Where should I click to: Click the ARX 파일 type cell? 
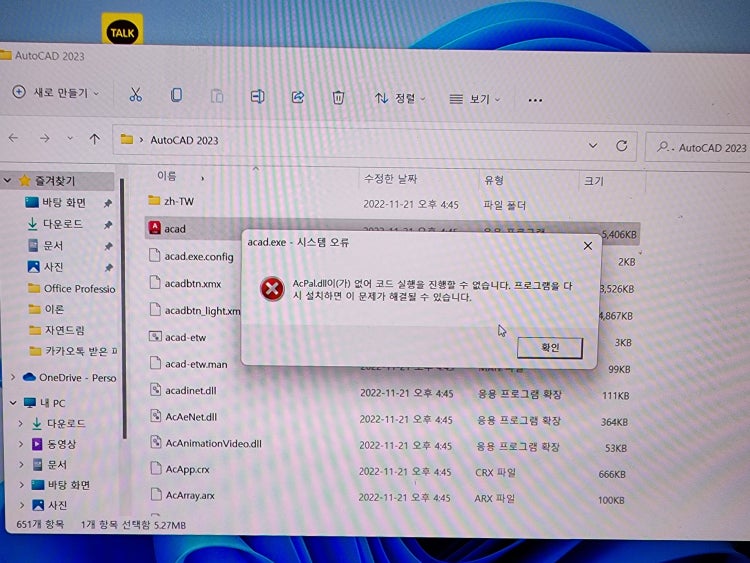[x=495, y=498]
